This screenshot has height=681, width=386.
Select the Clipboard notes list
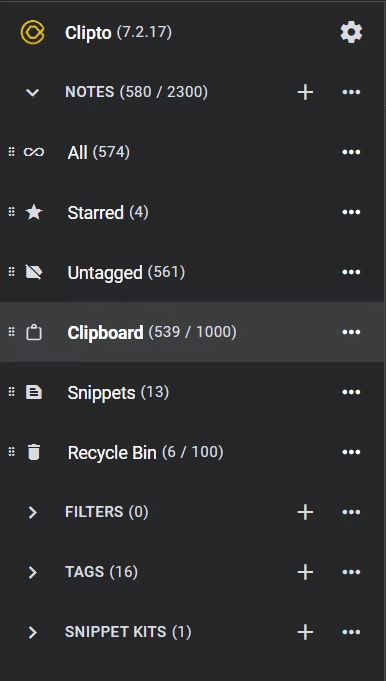192,332
